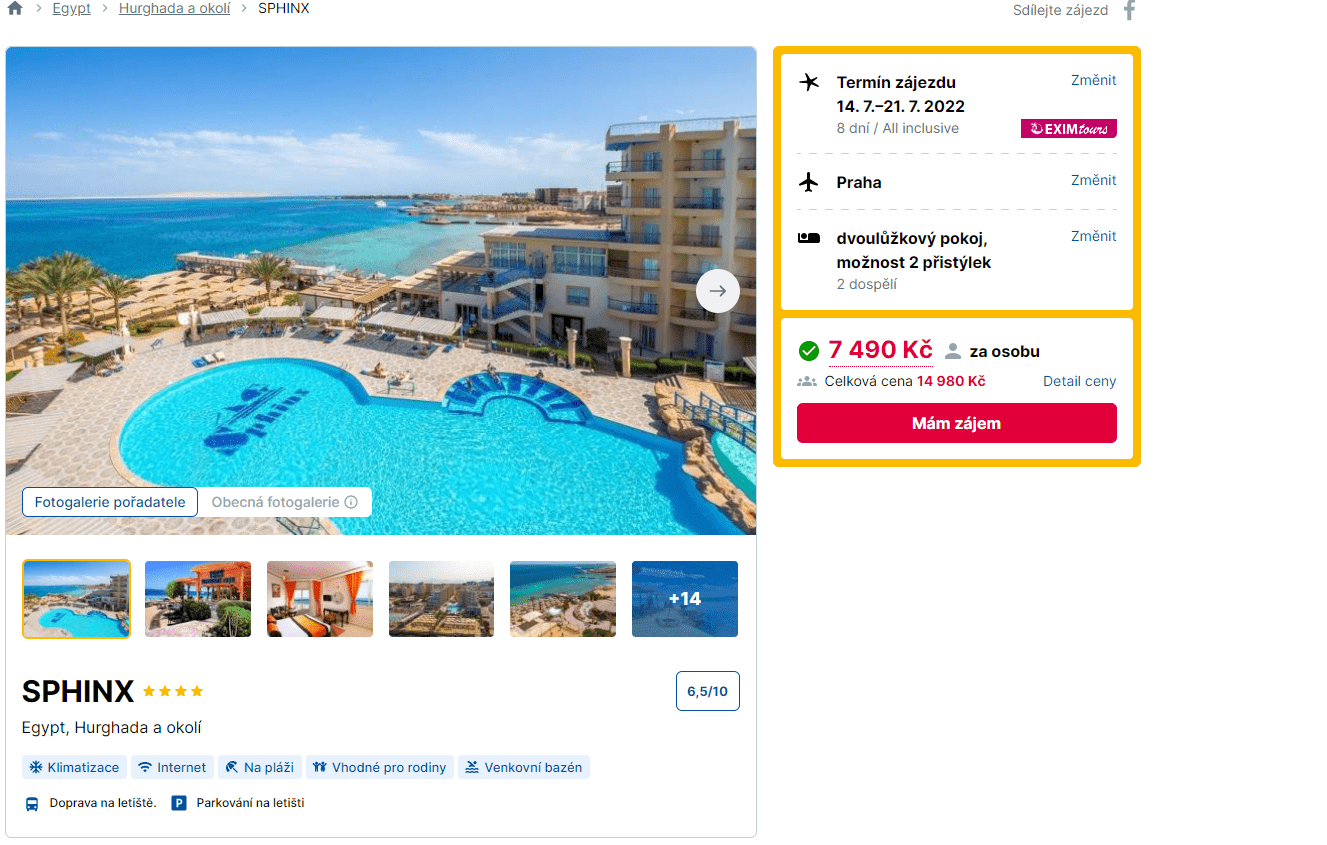Select the orange hotel room thumbnail
The width and height of the screenshot is (1327, 845).
[x=320, y=599]
